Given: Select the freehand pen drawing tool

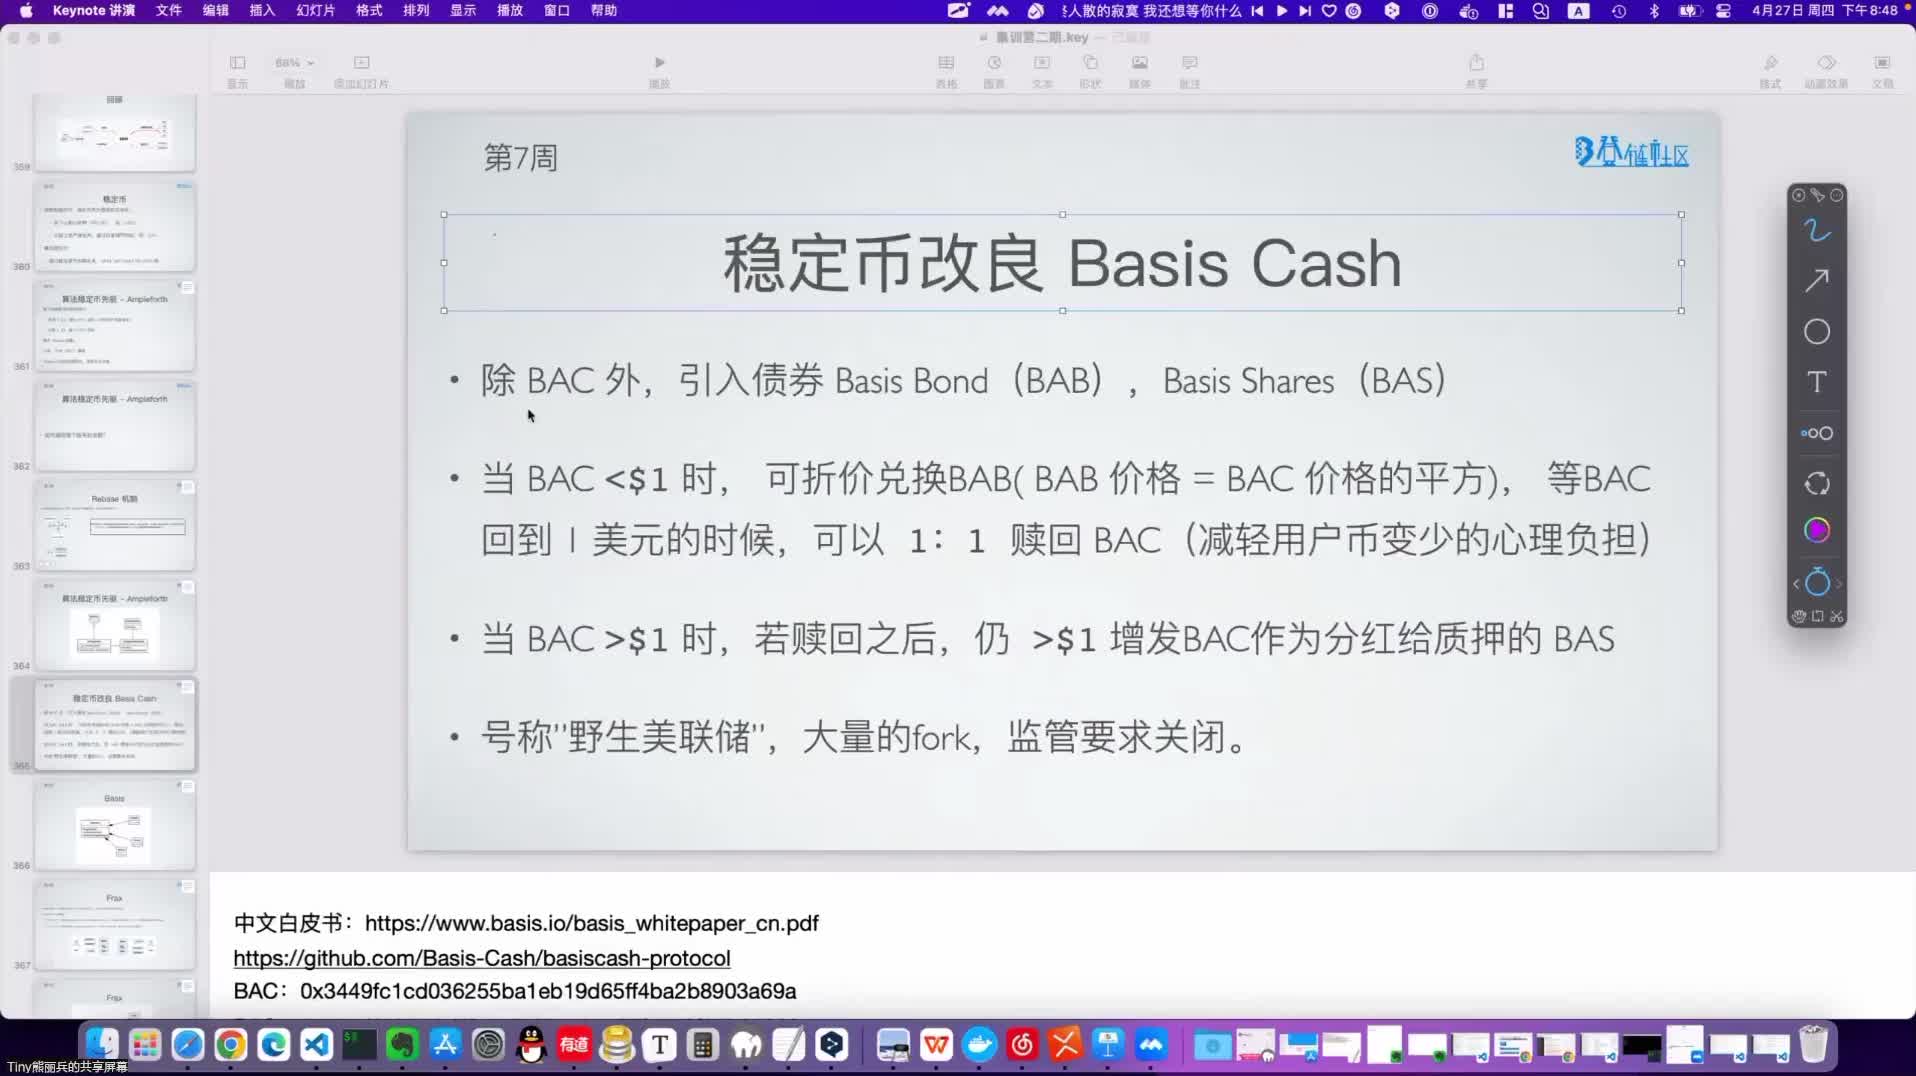Looking at the screenshot, I should tap(1816, 231).
